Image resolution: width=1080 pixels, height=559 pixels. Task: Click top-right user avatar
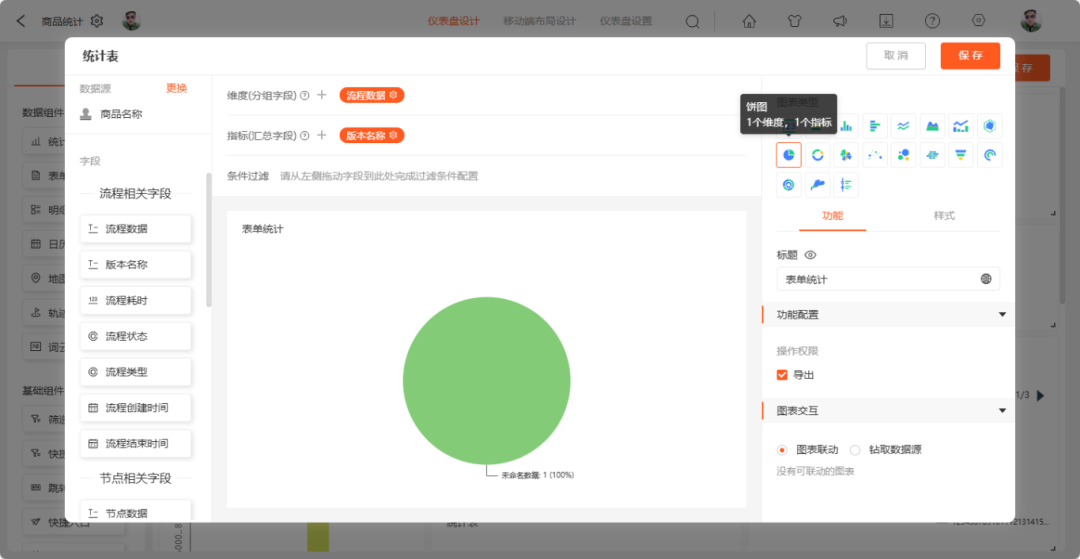click(x=1030, y=21)
